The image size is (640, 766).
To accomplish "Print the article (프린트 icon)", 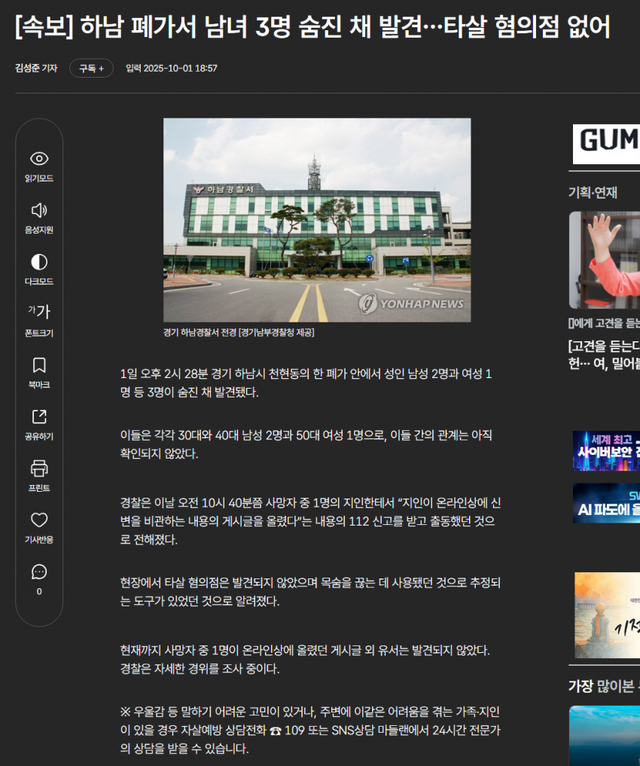I will (x=39, y=468).
